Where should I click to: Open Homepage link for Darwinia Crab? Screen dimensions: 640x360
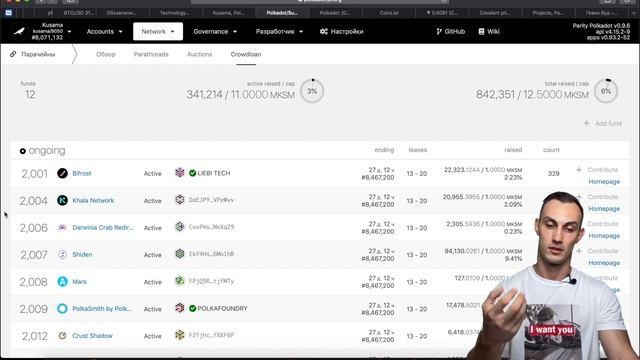pyautogui.click(x=604, y=236)
